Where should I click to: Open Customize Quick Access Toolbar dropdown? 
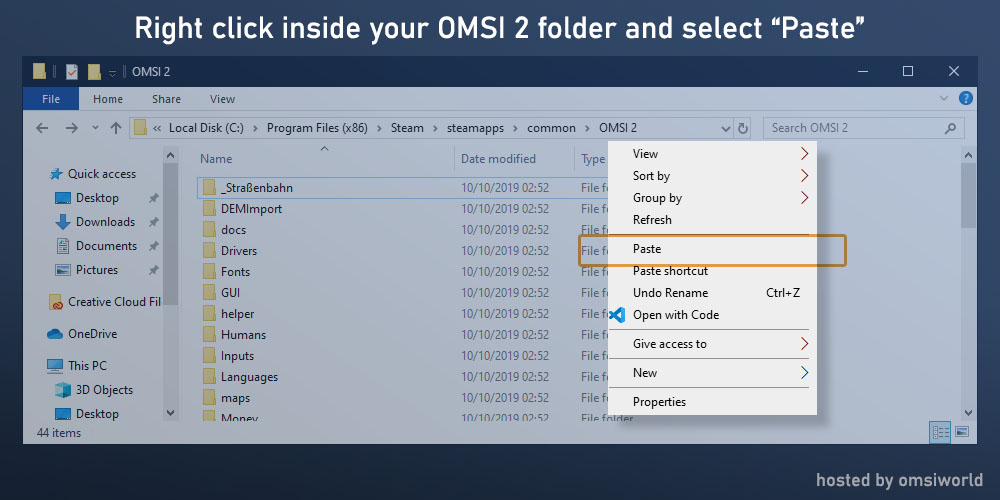[x=112, y=73]
